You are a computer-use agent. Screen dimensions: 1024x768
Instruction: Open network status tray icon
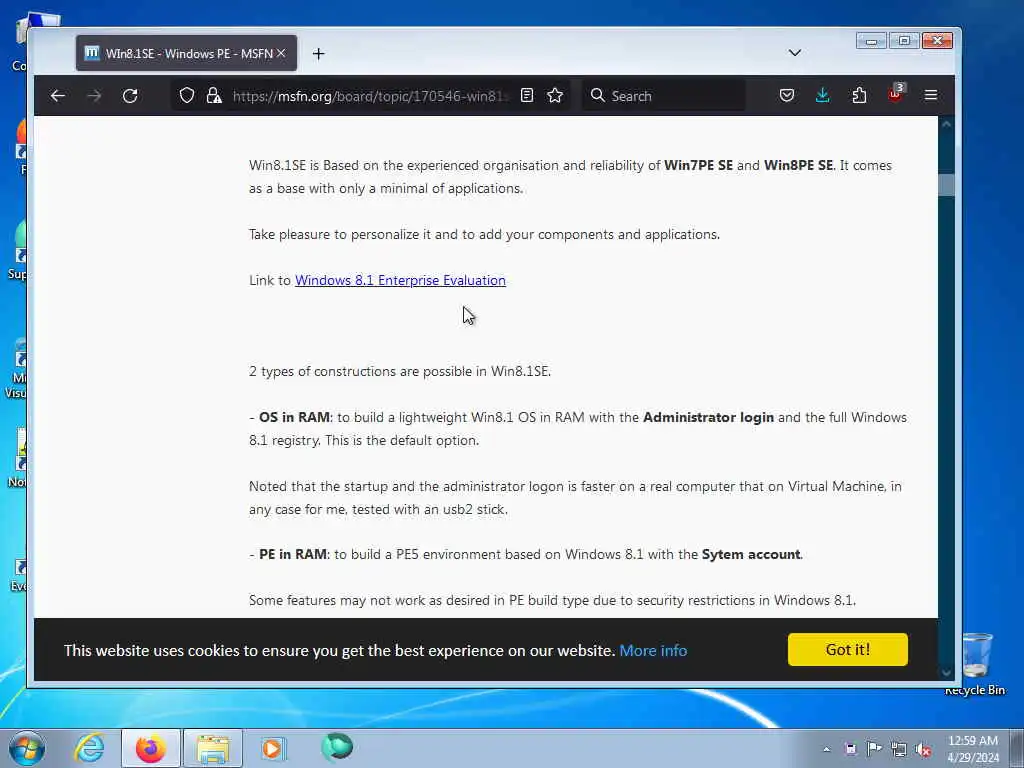[x=899, y=749]
